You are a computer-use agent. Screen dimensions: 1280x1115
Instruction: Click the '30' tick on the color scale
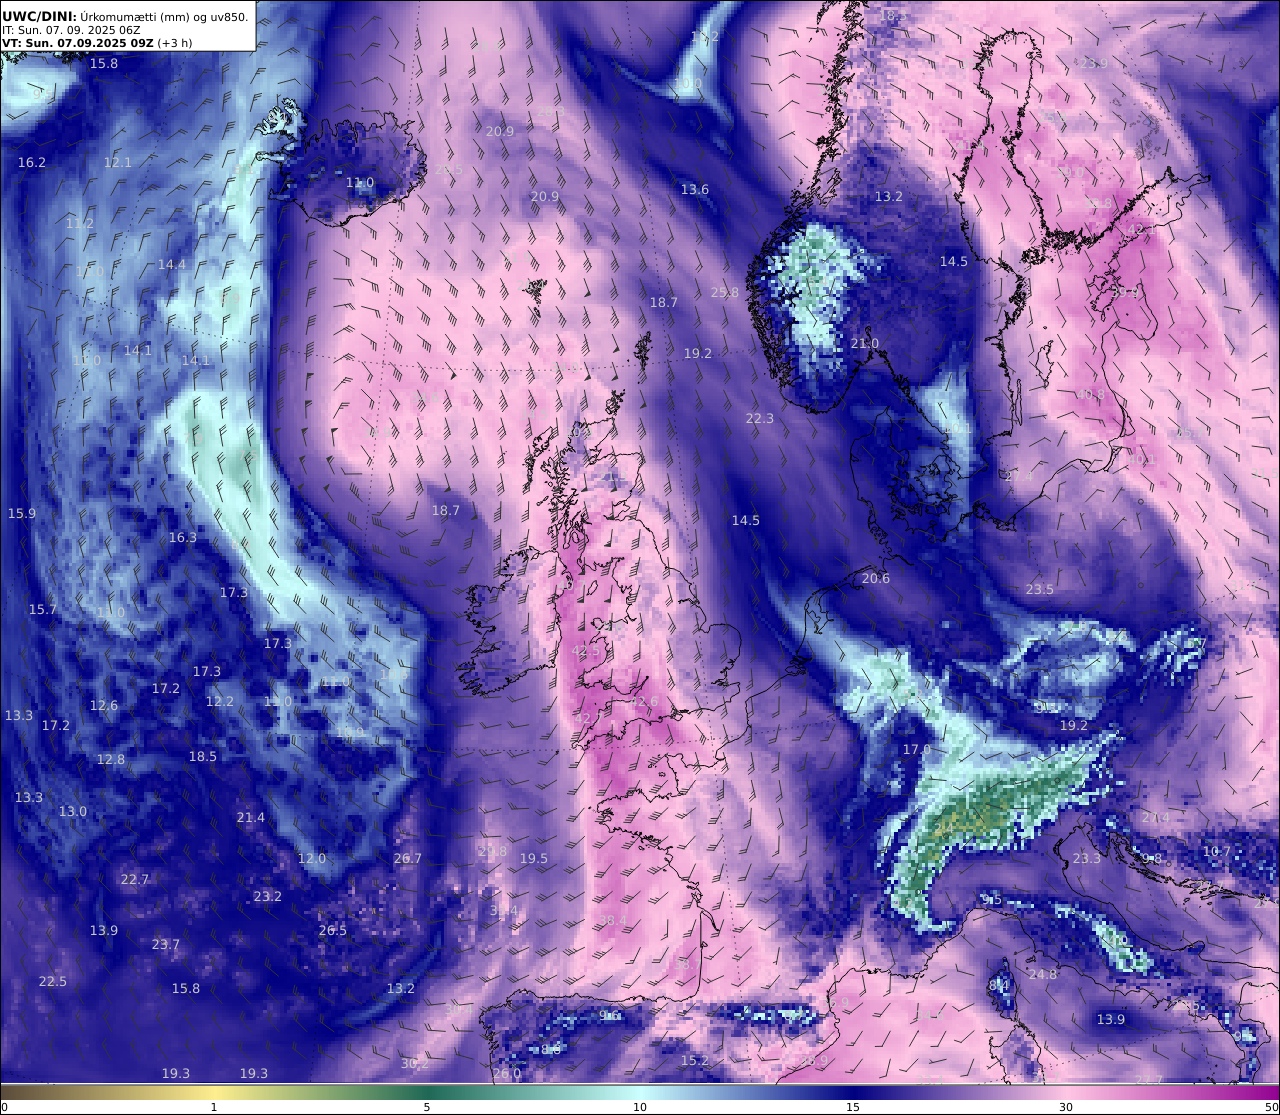[x=1066, y=1106]
